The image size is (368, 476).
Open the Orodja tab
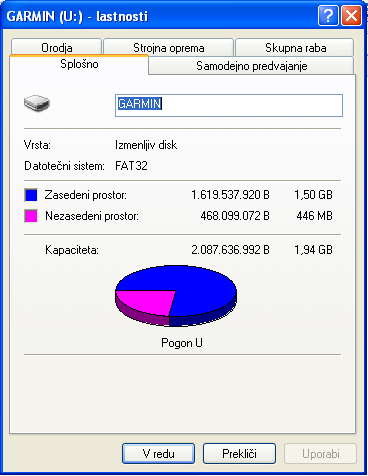[x=56, y=47]
